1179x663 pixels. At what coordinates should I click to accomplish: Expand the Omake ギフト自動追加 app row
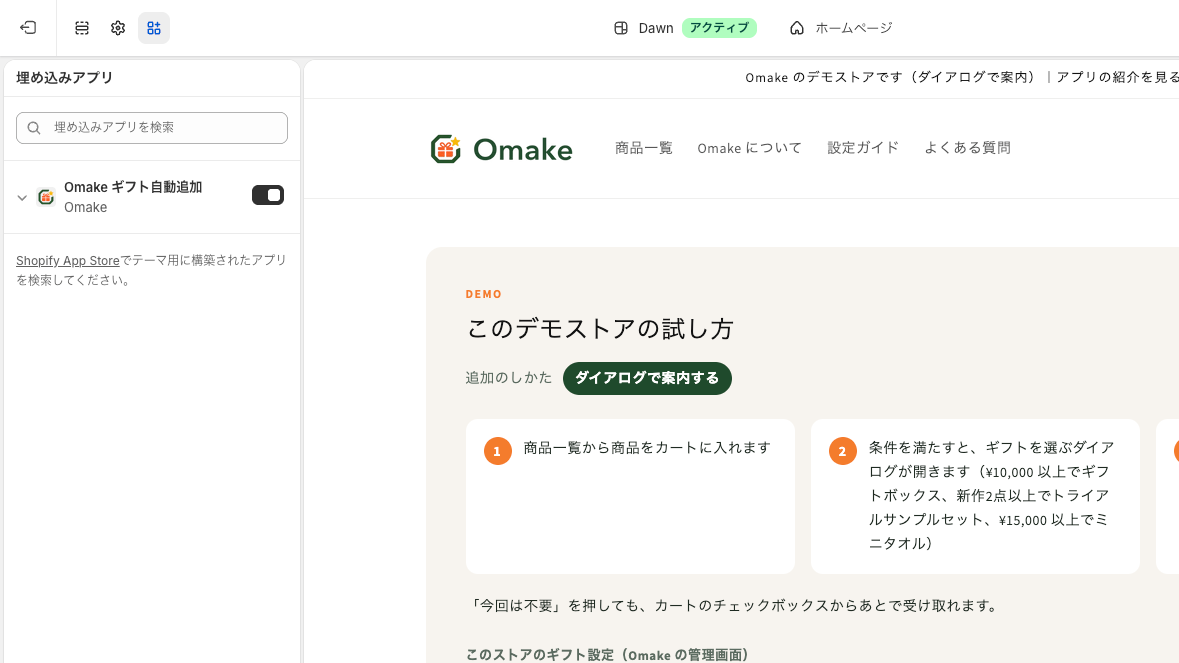(22, 198)
